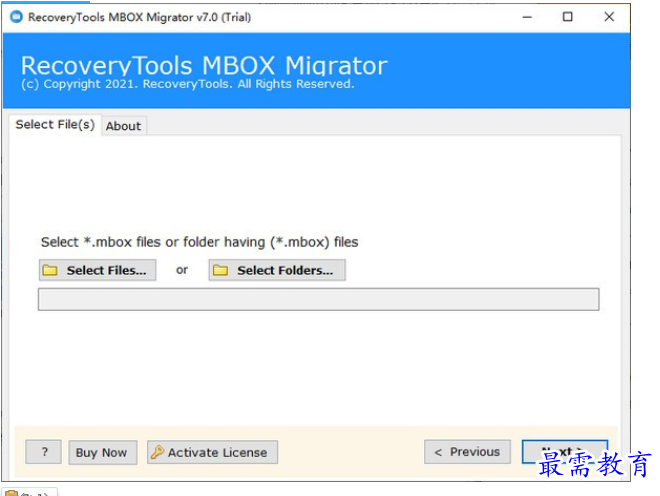The width and height of the screenshot is (660, 496).
Task: Click the Buy Now button
Action: [103, 453]
